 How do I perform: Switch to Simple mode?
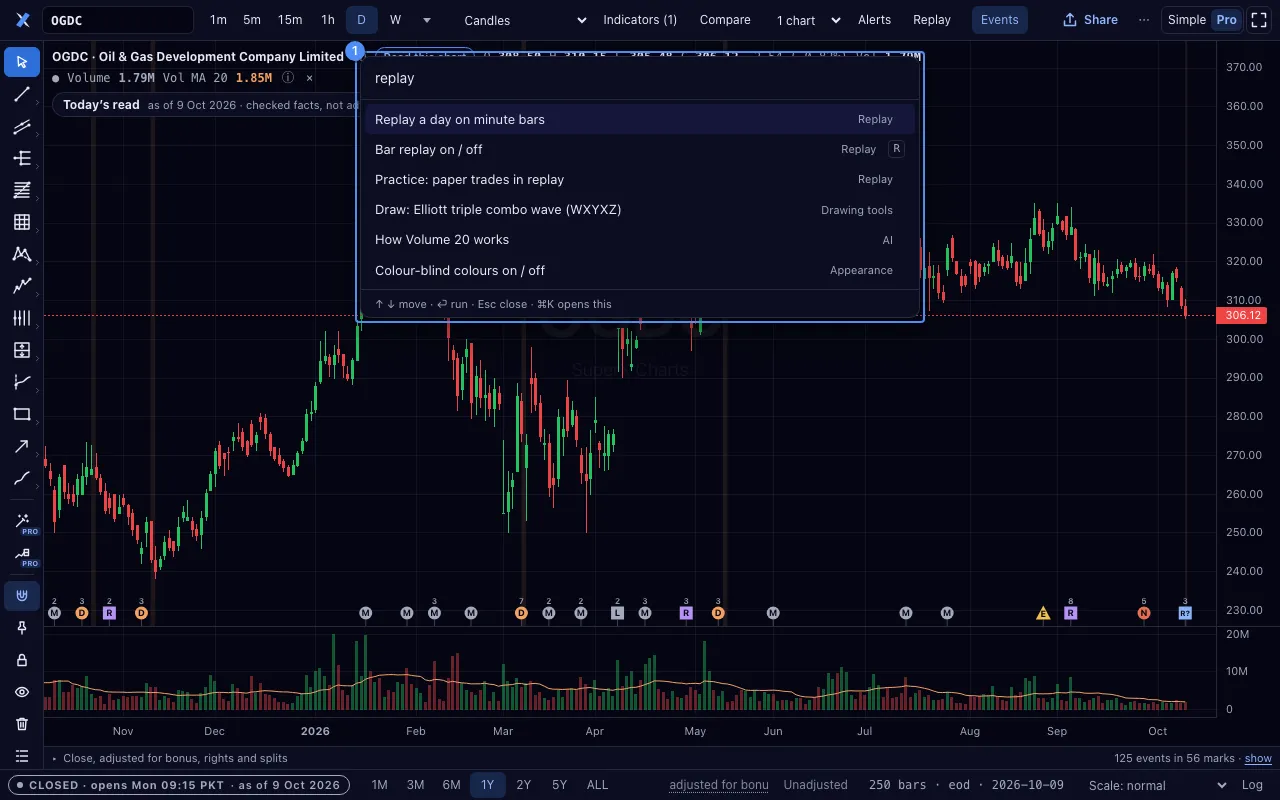click(1187, 20)
